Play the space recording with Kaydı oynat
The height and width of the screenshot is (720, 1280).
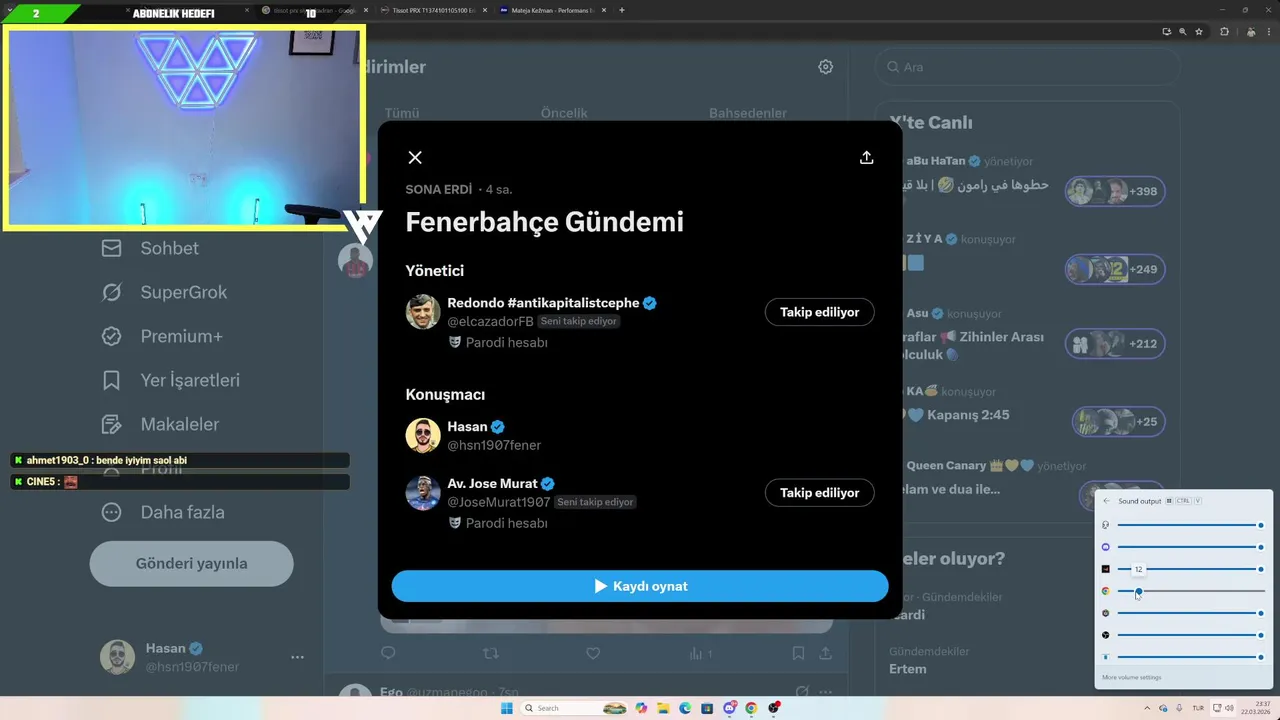coord(640,586)
